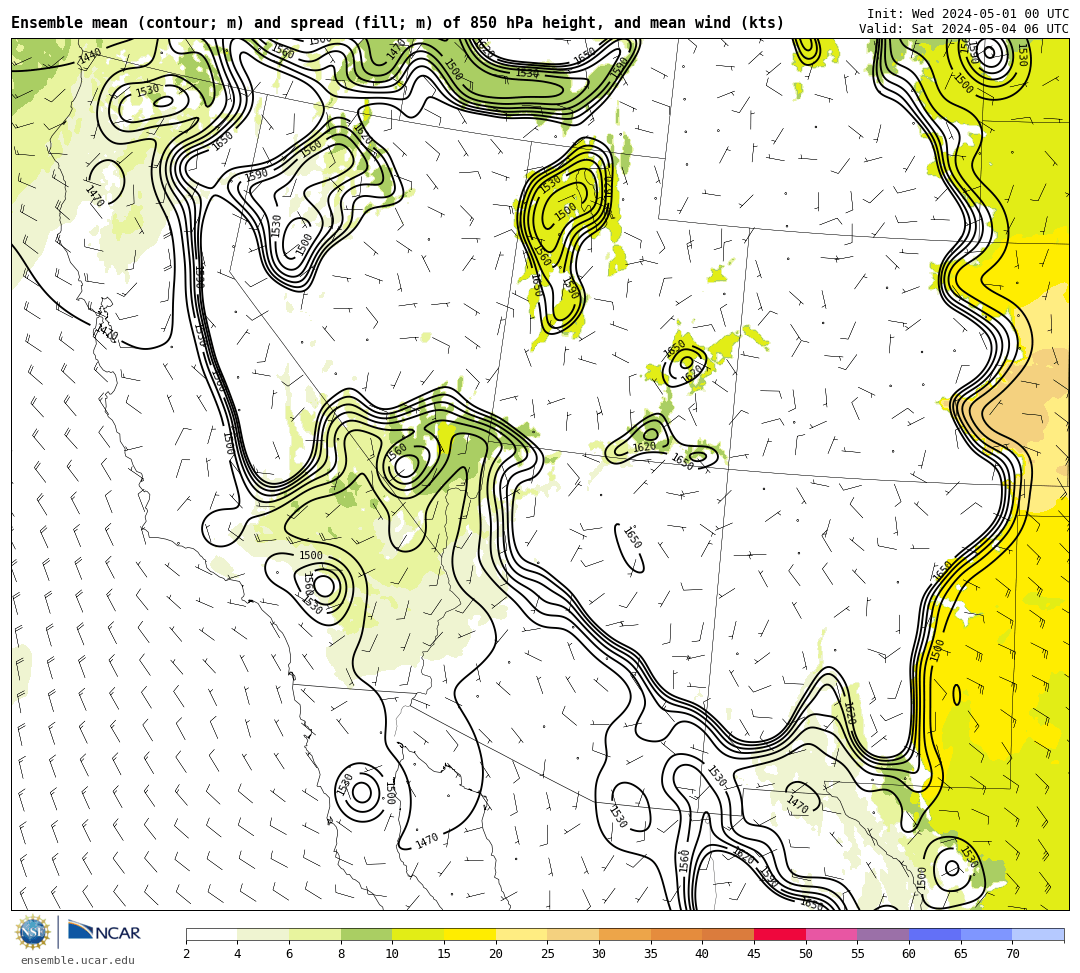Click the 1440 contour label on the map

coord(90,56)
